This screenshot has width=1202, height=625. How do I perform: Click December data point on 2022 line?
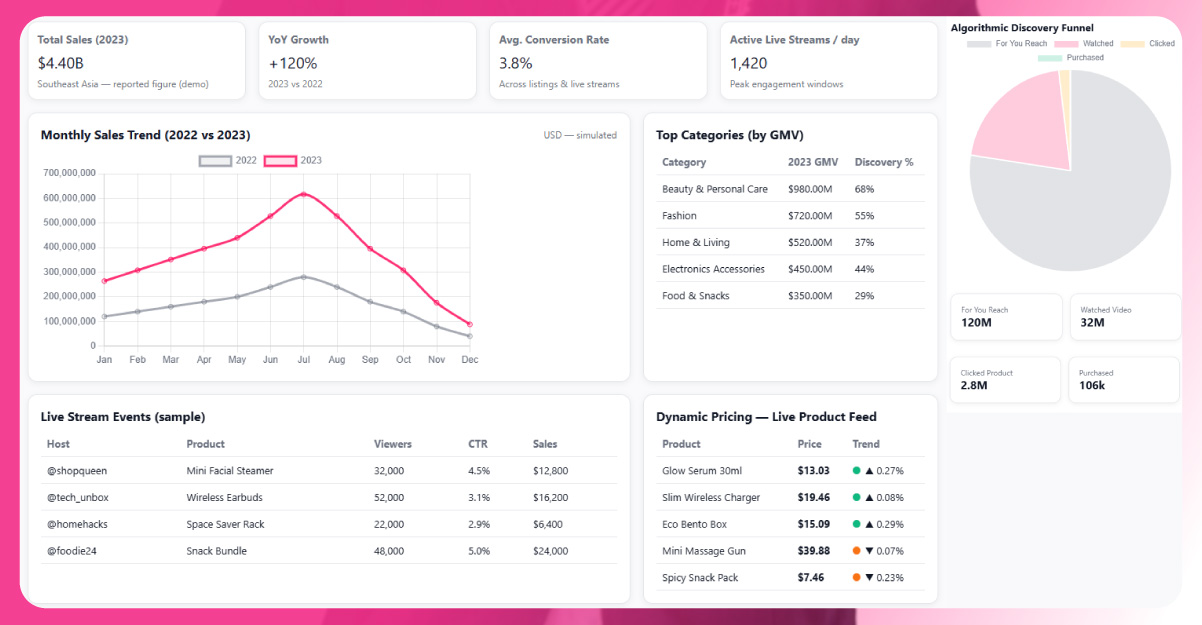pyautogui.click(x=469, y=336)
